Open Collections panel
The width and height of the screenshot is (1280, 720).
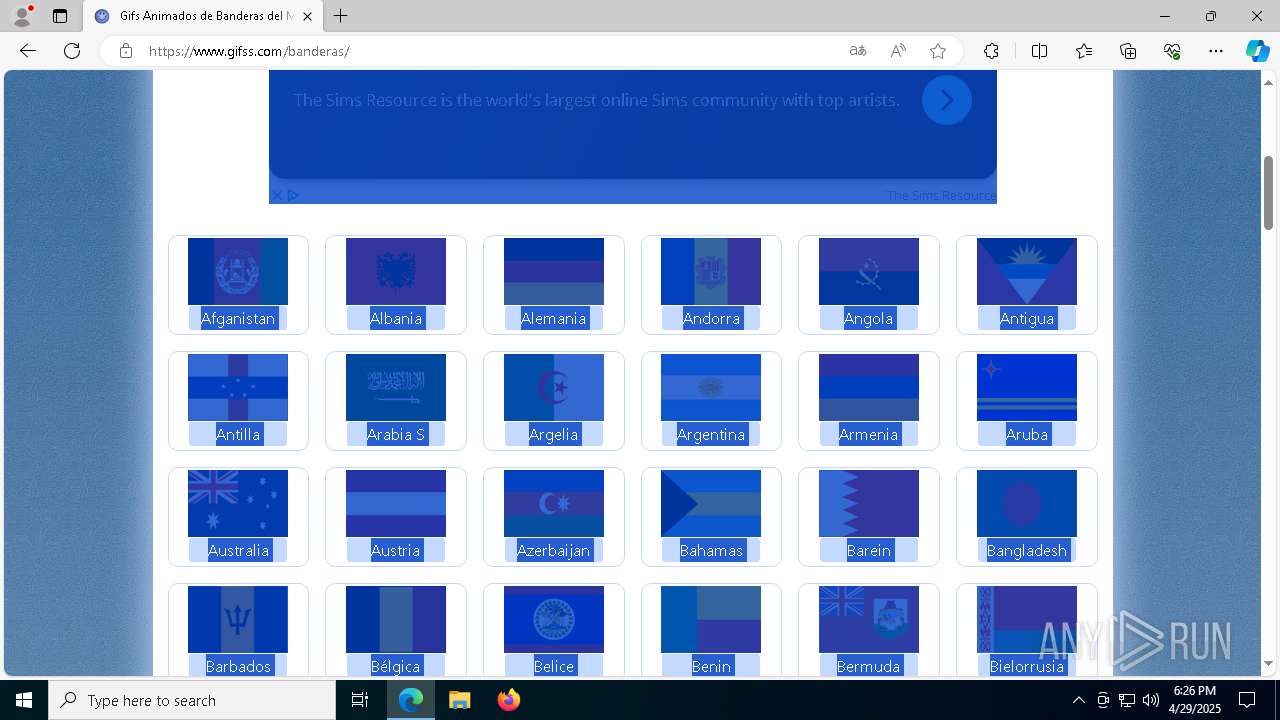(1128, 51)
